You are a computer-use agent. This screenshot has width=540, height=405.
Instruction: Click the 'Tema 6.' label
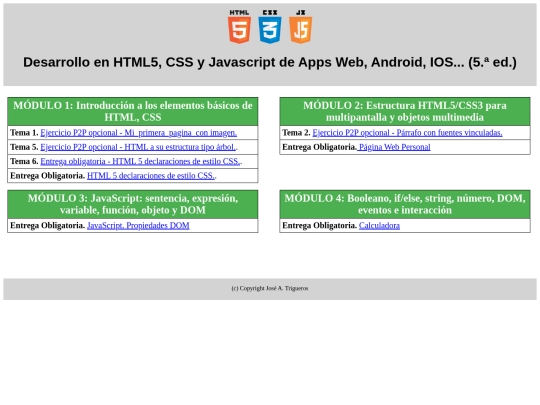(24, 162)
